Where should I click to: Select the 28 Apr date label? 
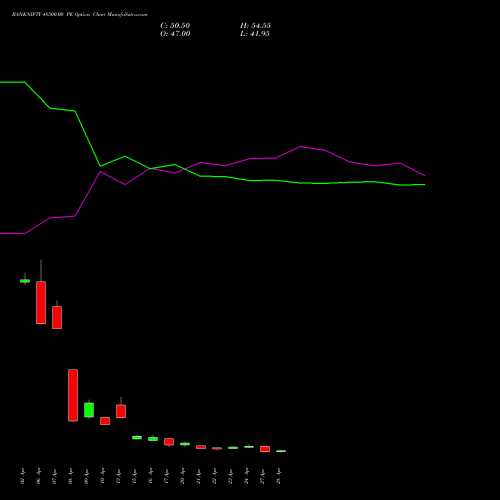pyautogui.click(x=279, y=476)
